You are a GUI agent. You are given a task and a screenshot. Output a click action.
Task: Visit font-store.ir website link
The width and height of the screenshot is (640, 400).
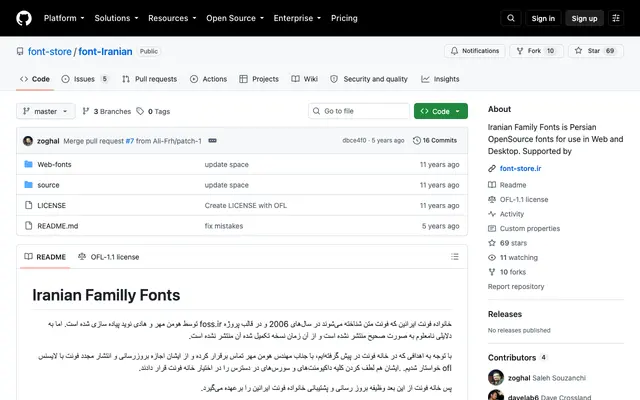coord(520,169)
